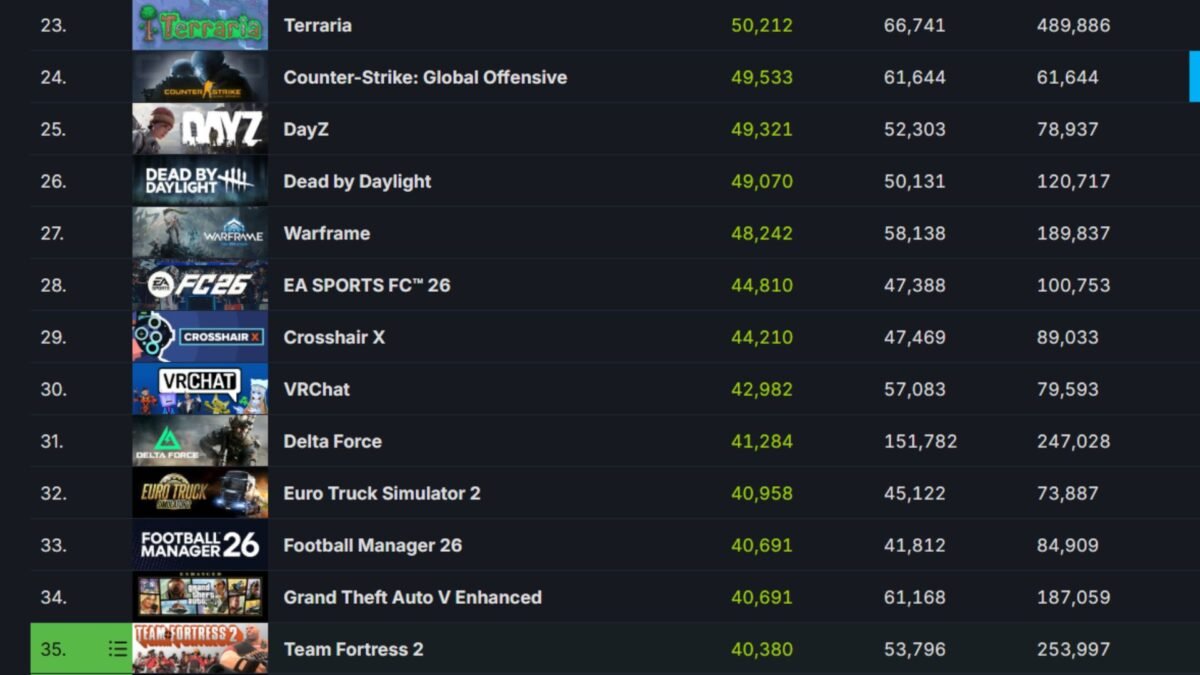The image size is (1200, 675).
Task: Open the Football Manager 26 title link
Action: tap(373, 545)
